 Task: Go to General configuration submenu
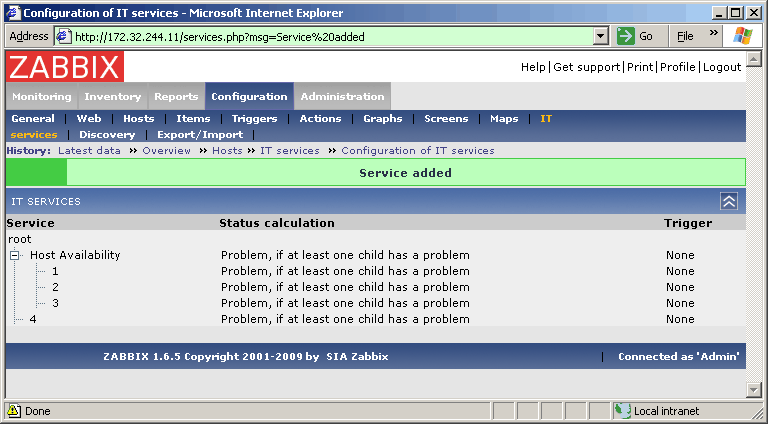[x=33, y=118]
